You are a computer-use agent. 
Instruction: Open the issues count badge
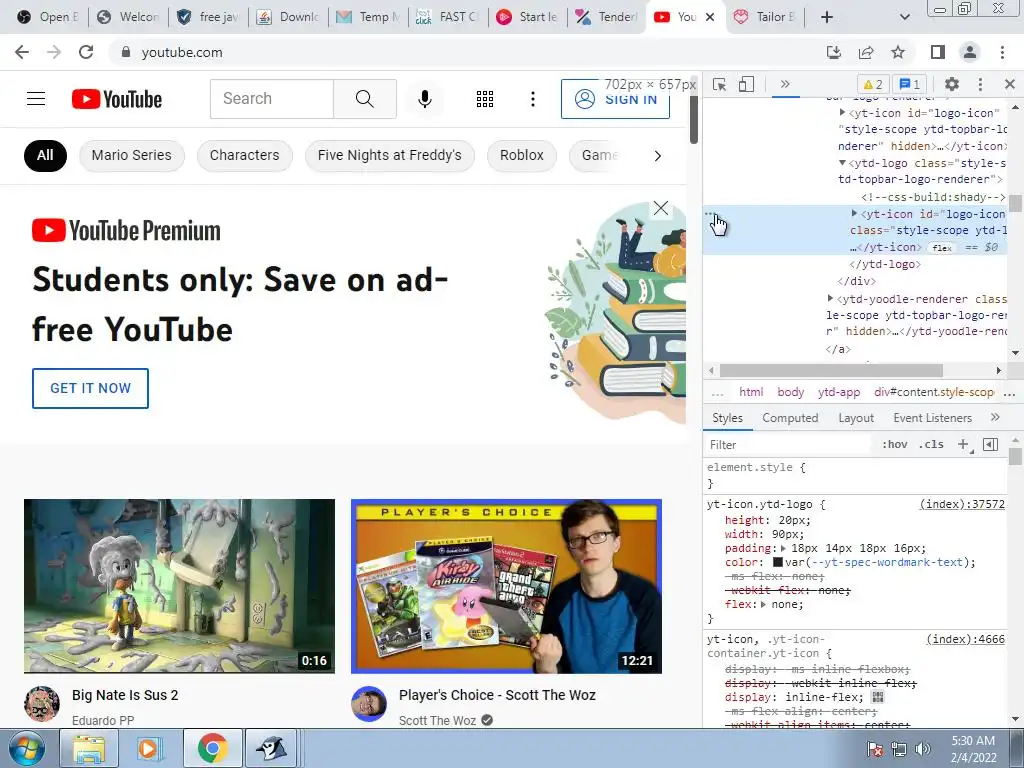click(910, 84)
